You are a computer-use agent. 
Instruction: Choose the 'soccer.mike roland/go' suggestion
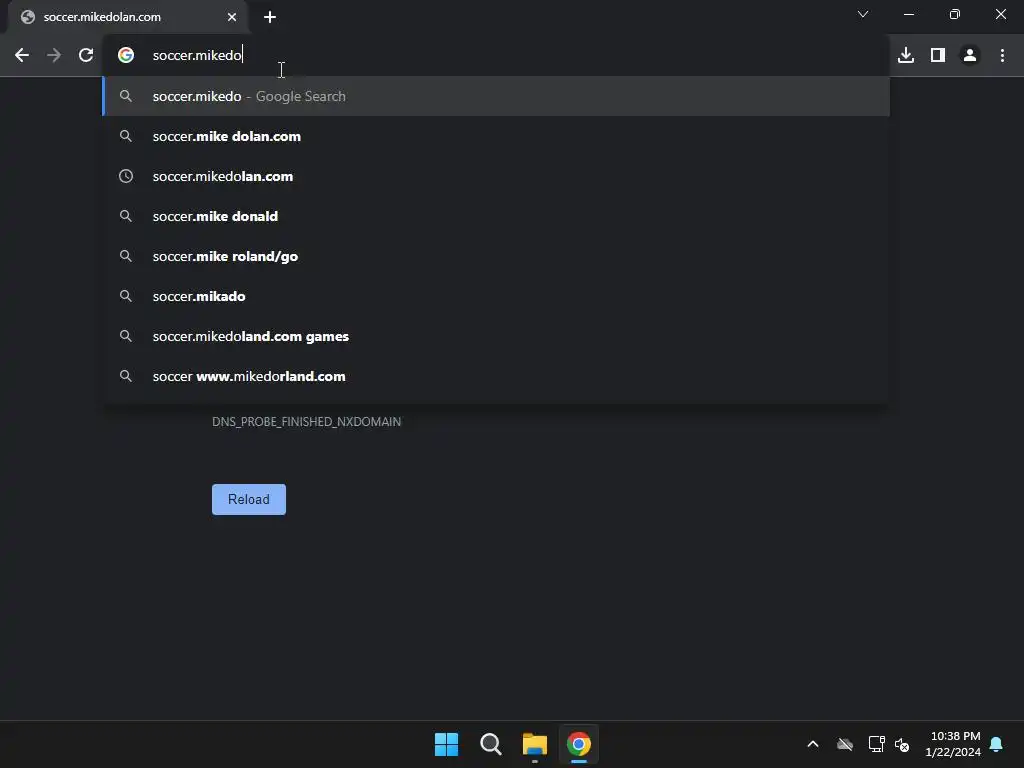coord(496,256)
